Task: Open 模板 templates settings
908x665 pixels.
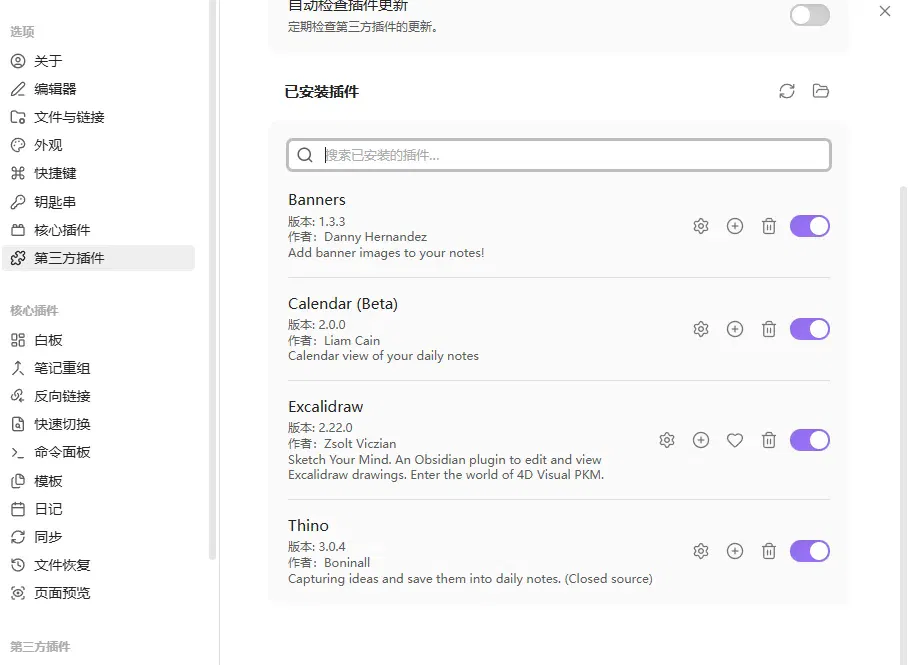Action: tap(98, 481)
